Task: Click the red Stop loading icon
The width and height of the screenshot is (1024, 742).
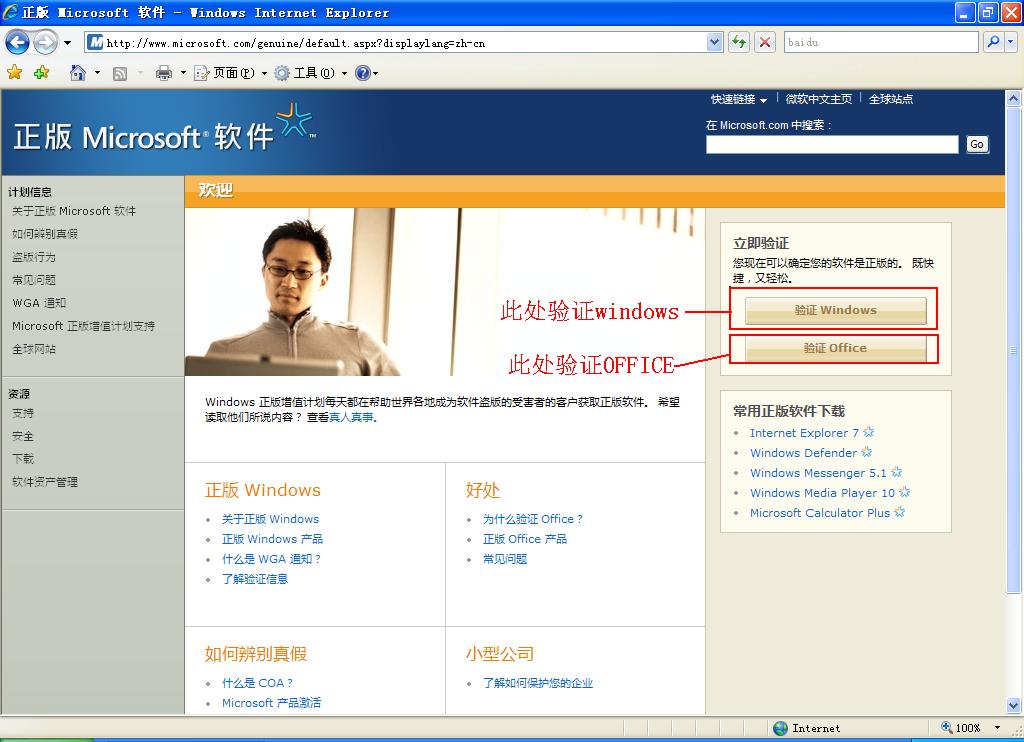Action: click(x=765, y=42)
